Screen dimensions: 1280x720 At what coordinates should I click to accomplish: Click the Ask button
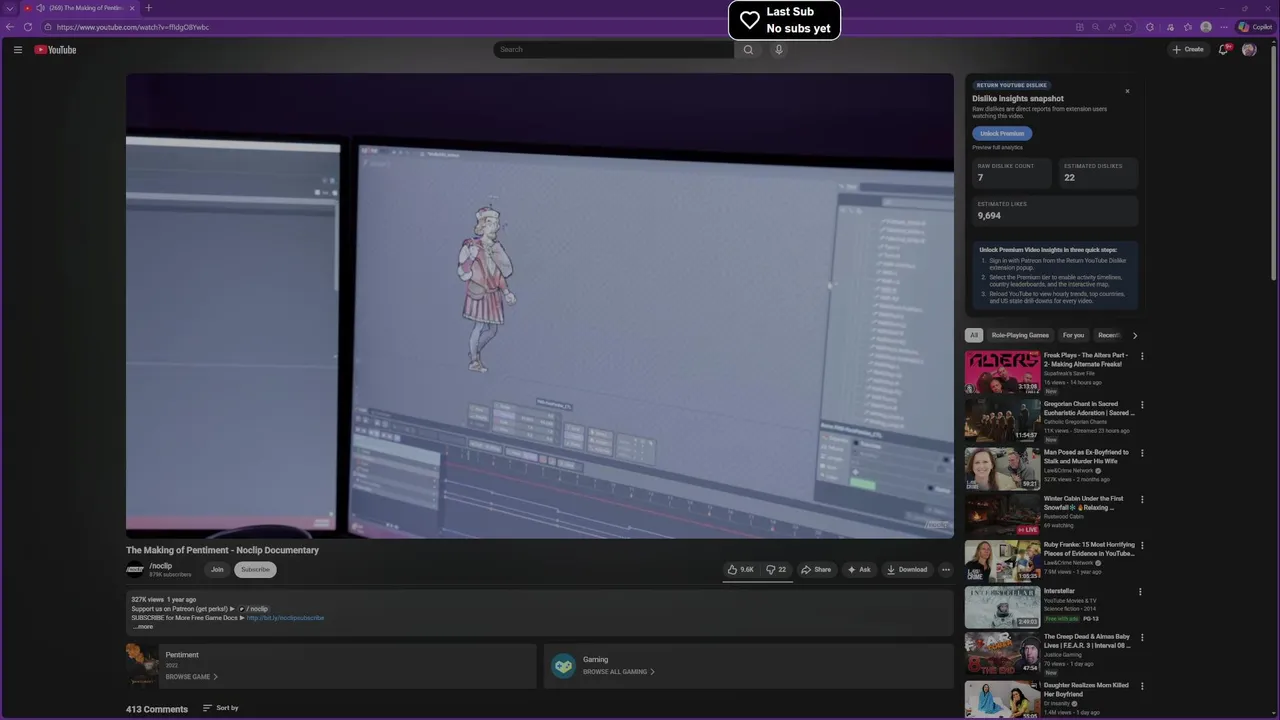pos(859,570)
